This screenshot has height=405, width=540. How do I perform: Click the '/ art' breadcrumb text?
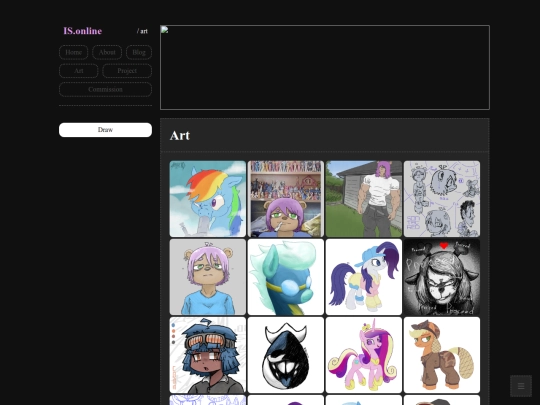(142, 31)
